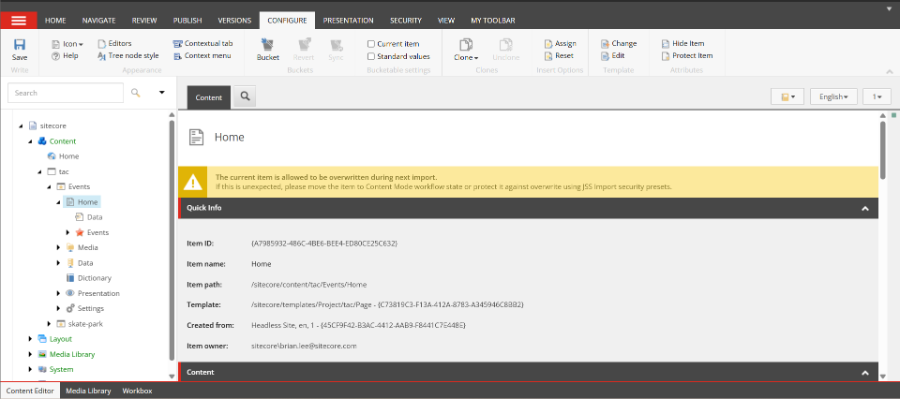Click Protect Item attribute
Image resolution: width=900 pixels, height=399 pixels.
tap(687, 56)
